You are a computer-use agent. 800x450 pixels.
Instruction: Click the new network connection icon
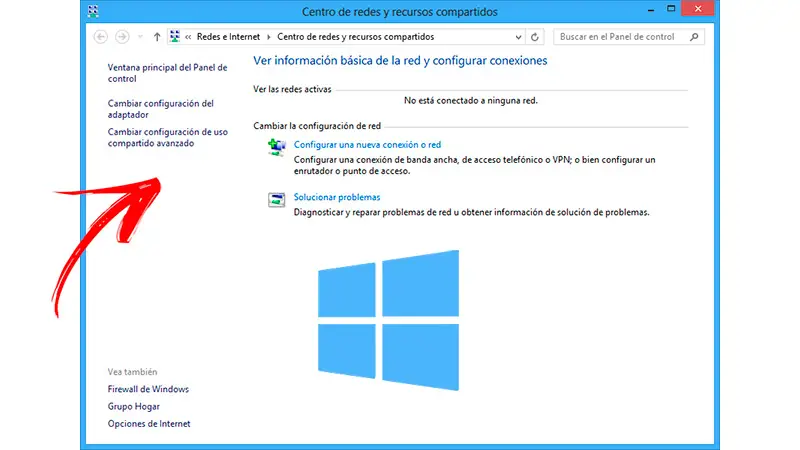pos(277,147)
